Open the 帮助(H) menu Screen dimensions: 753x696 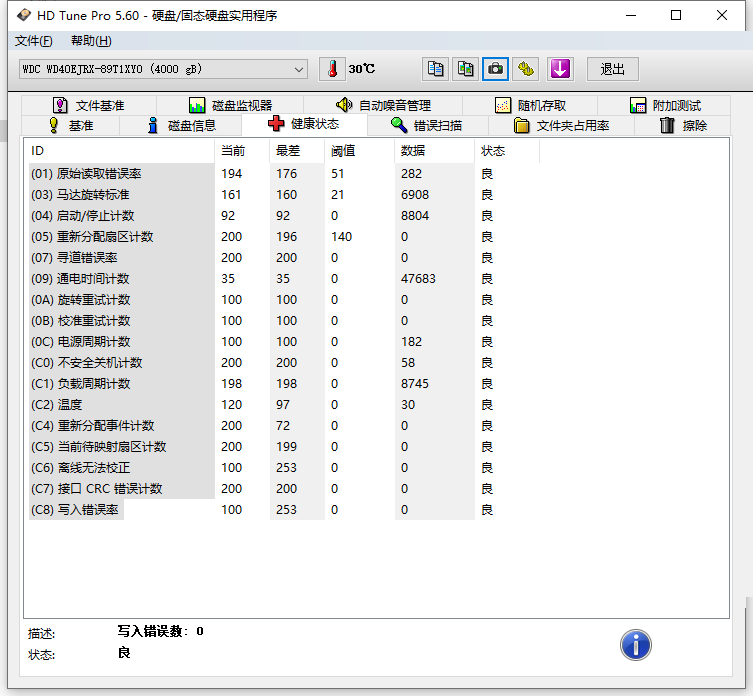(x=91, y=41)
